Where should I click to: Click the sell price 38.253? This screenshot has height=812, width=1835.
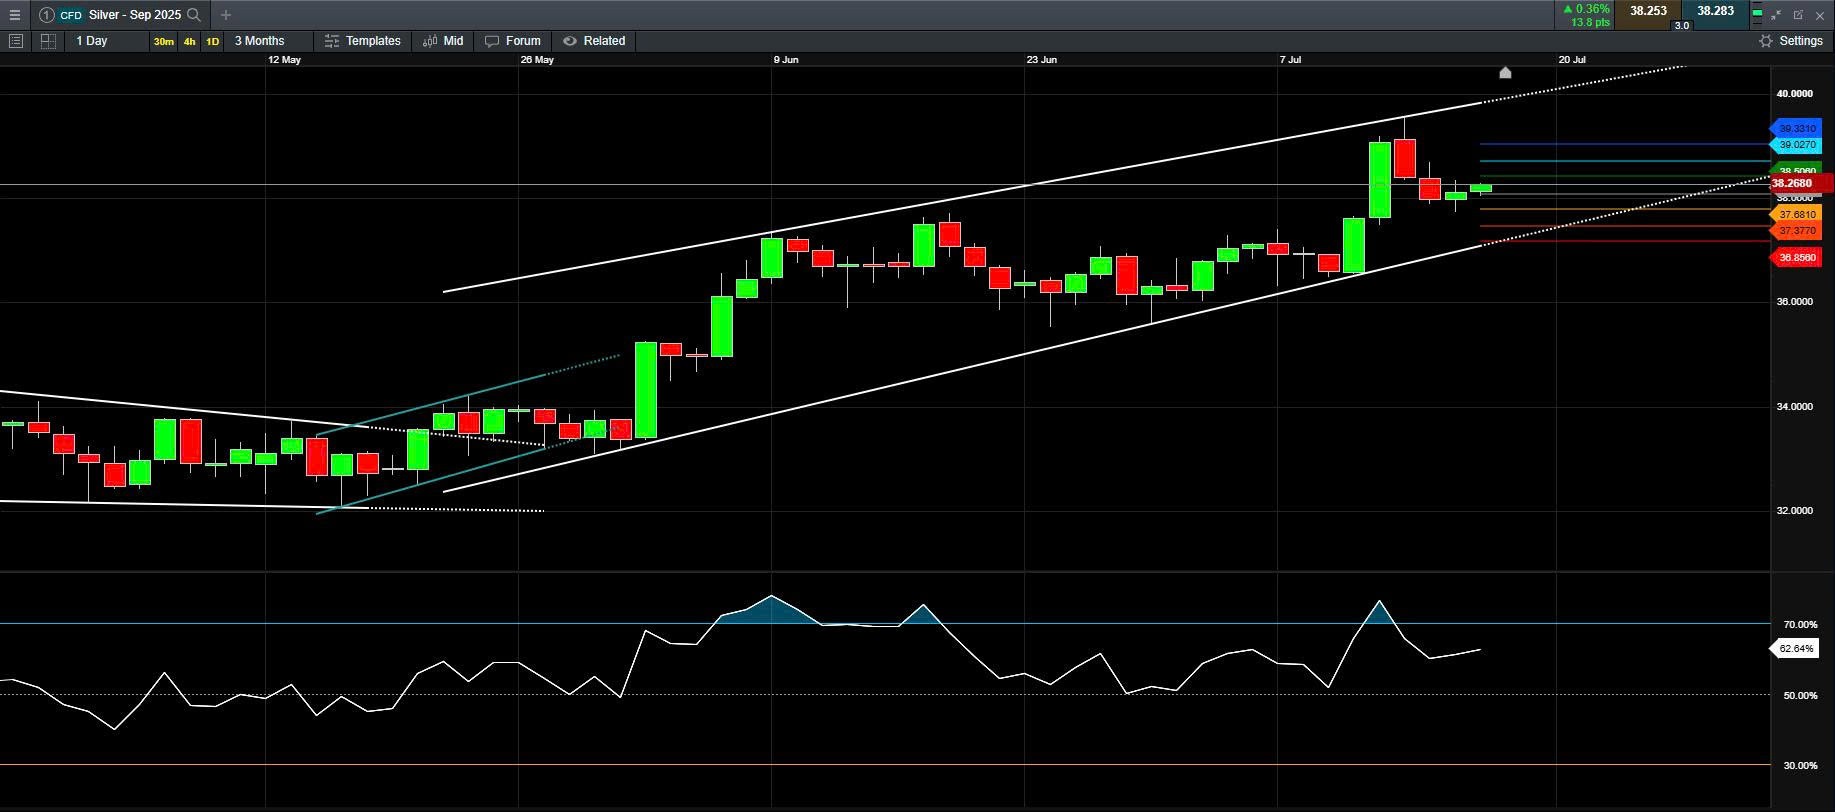[1648, 11]
